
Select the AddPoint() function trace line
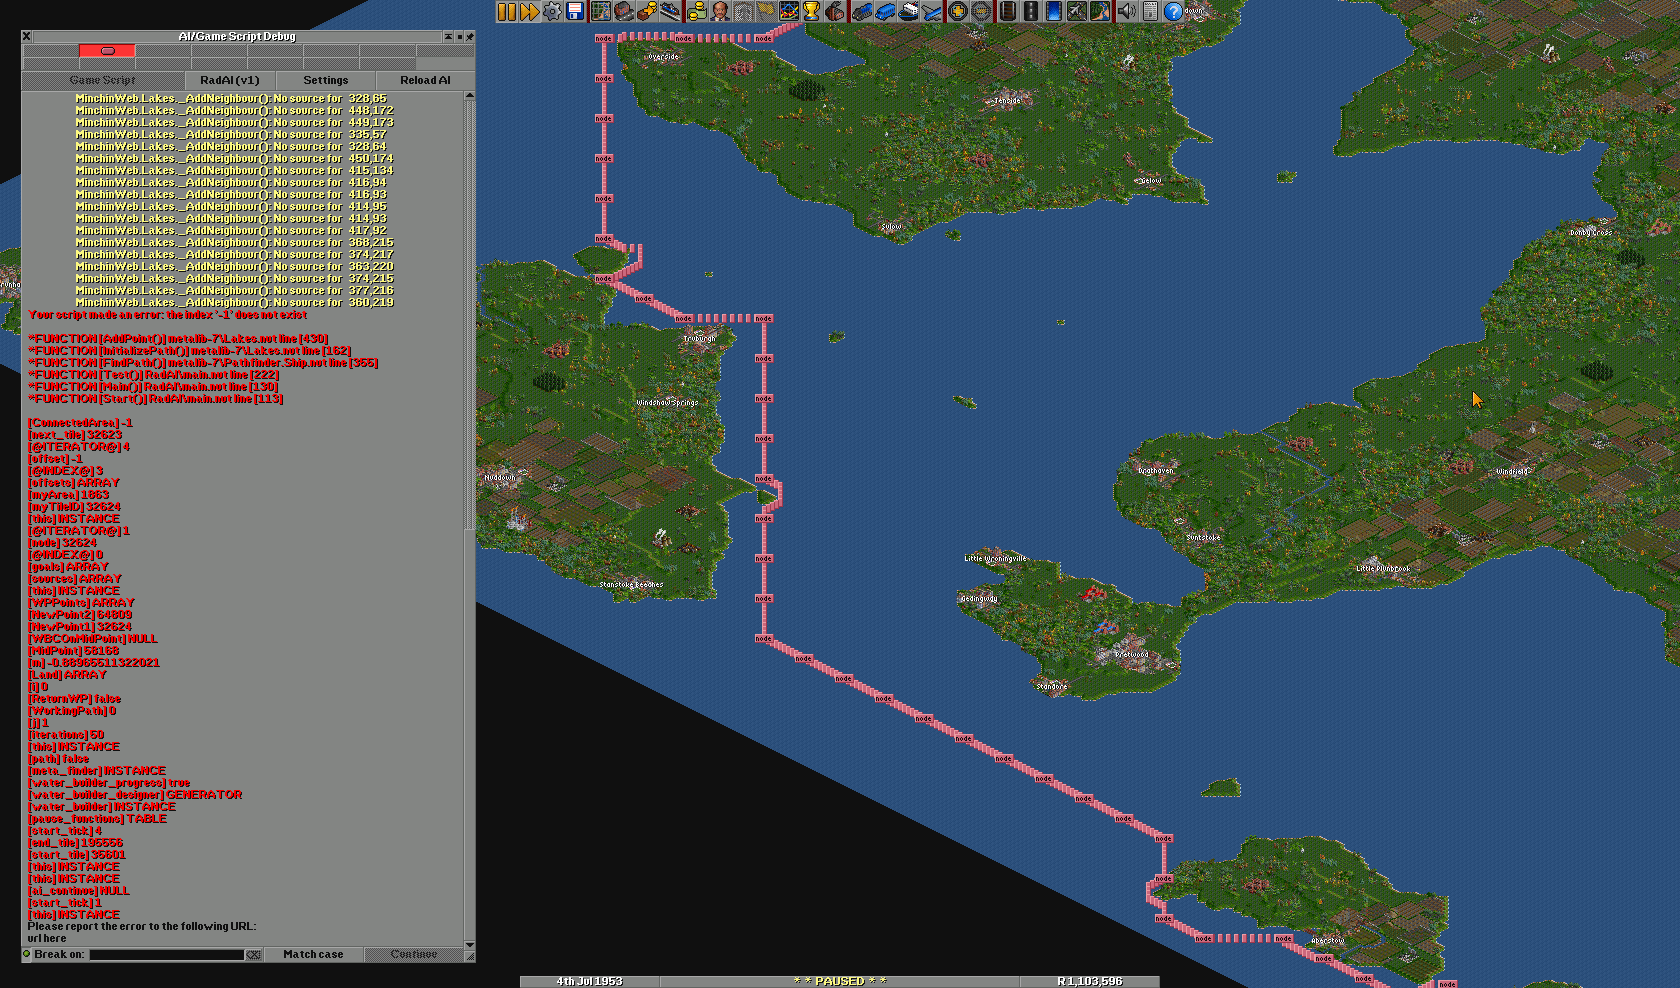click(x=178, y=338)
